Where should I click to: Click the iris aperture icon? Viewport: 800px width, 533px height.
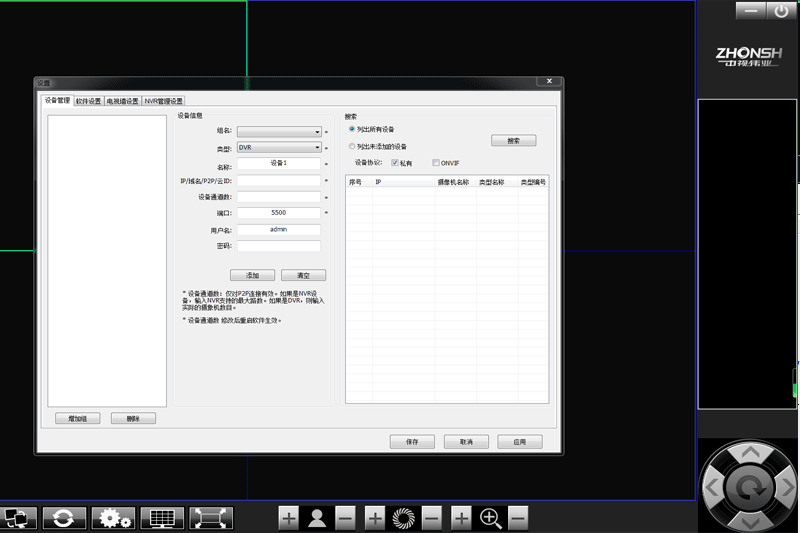pos(404,519)
